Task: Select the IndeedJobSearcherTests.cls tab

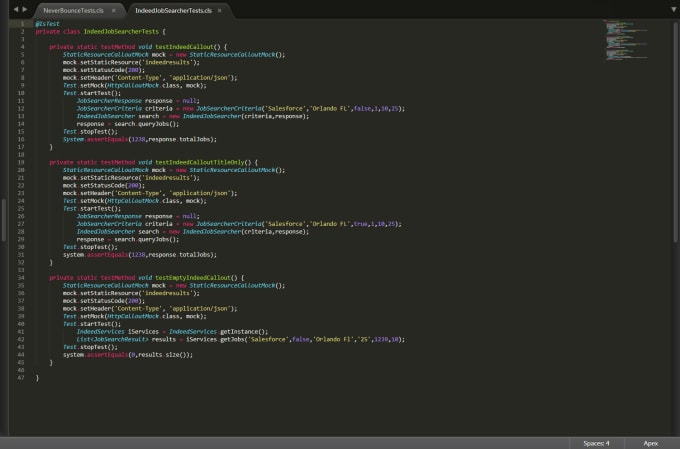Action: coord(173,10)
